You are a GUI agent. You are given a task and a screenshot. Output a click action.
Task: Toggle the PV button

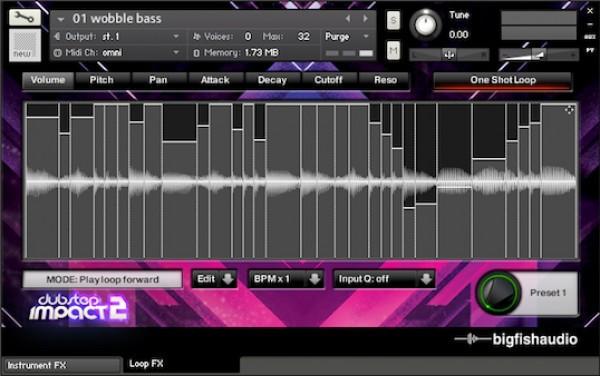pos(590,50)
